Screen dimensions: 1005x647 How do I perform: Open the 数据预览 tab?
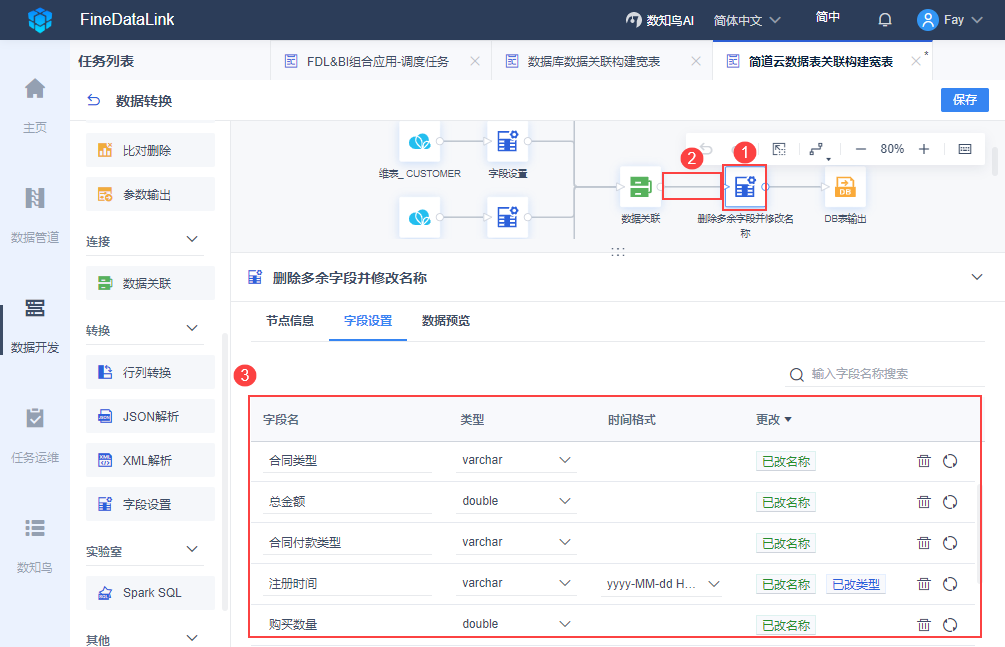point(445,321)
